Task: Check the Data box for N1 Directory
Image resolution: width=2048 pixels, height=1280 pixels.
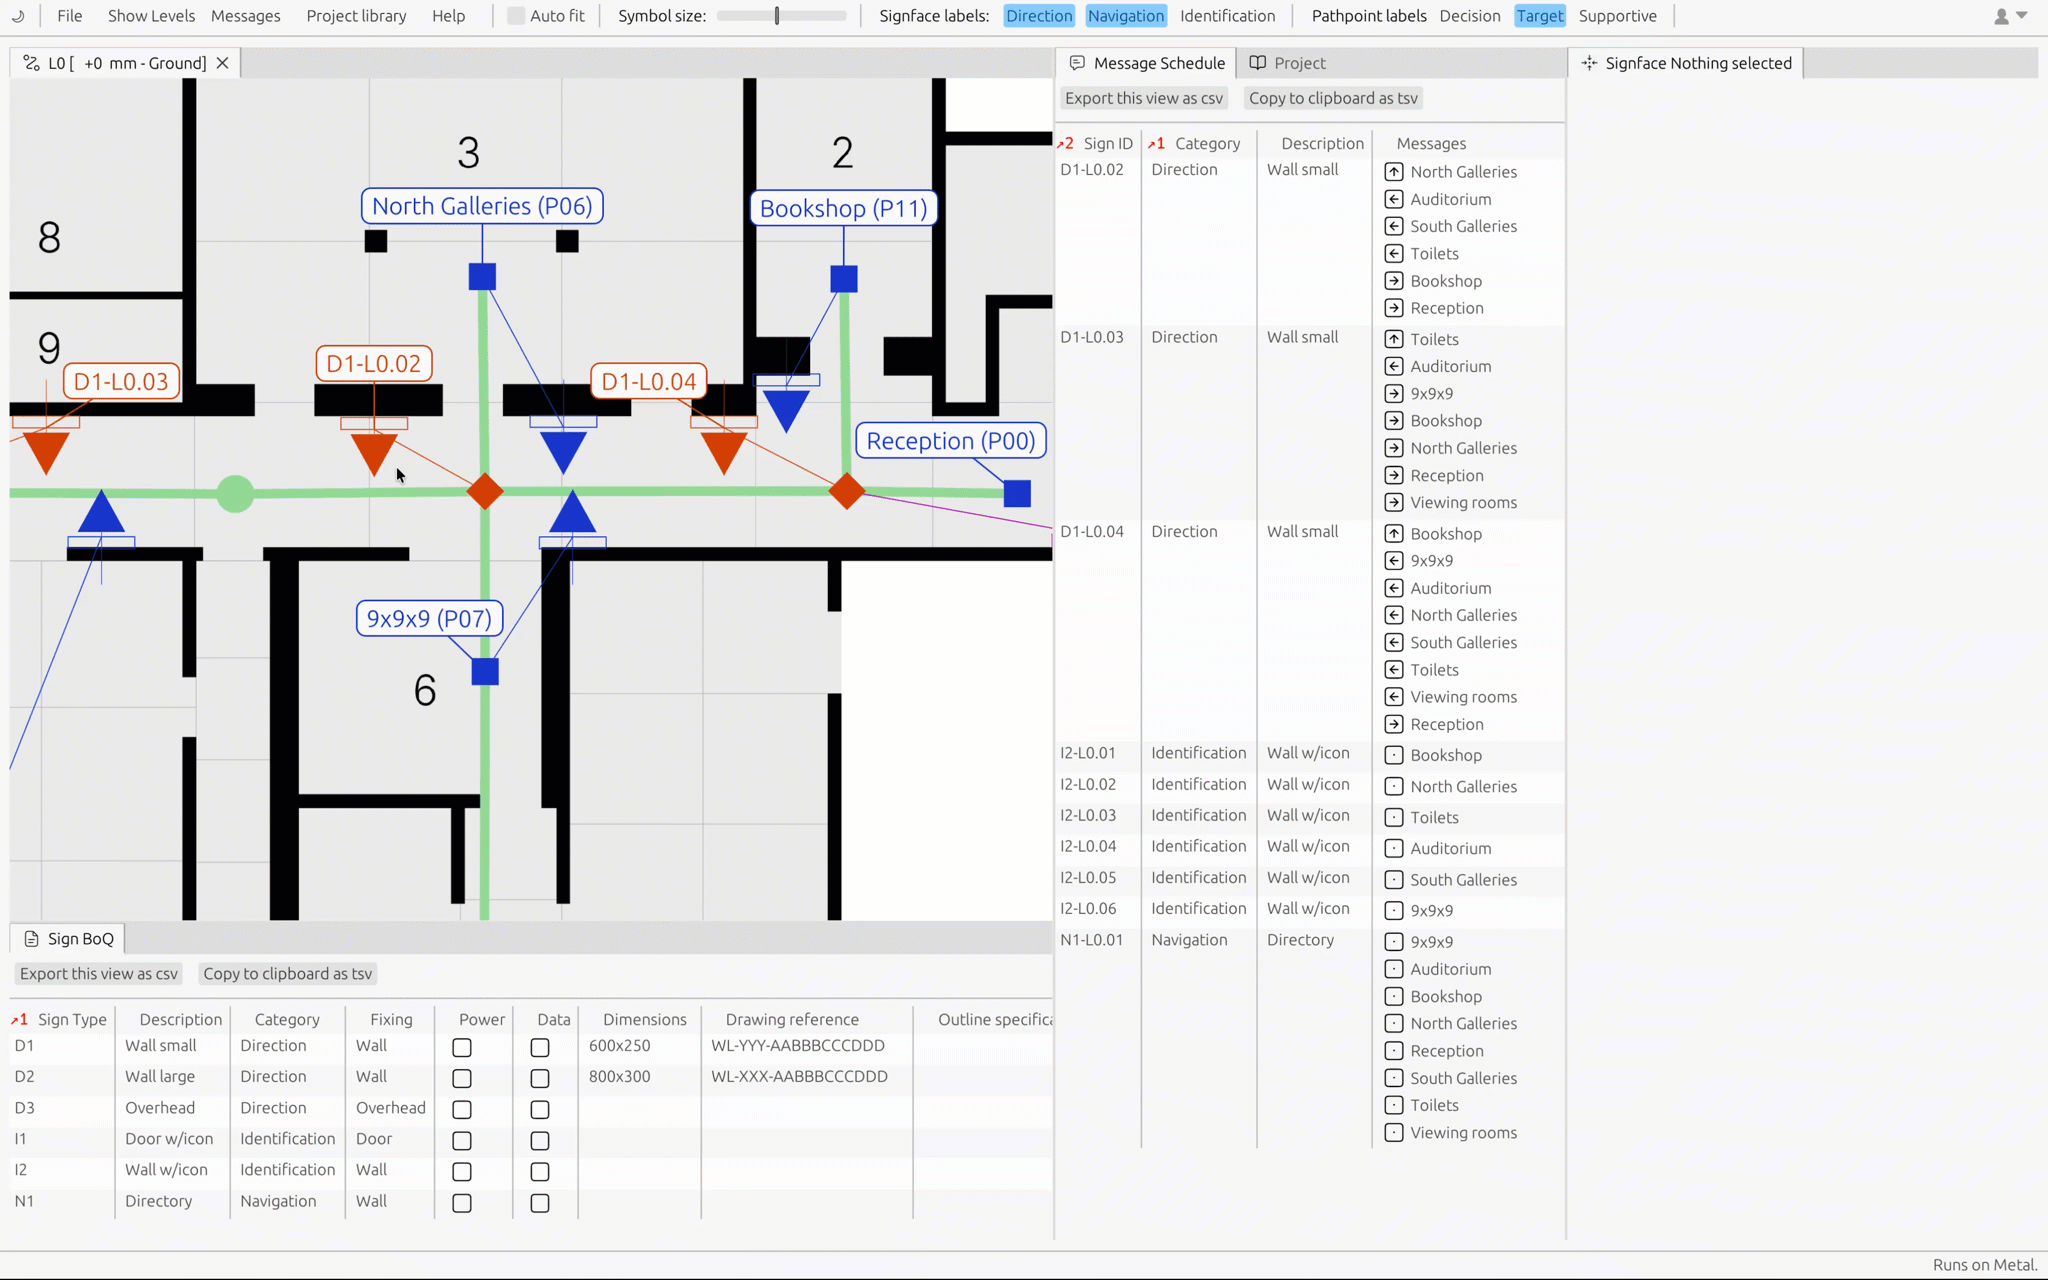Action: (540, 1203)
